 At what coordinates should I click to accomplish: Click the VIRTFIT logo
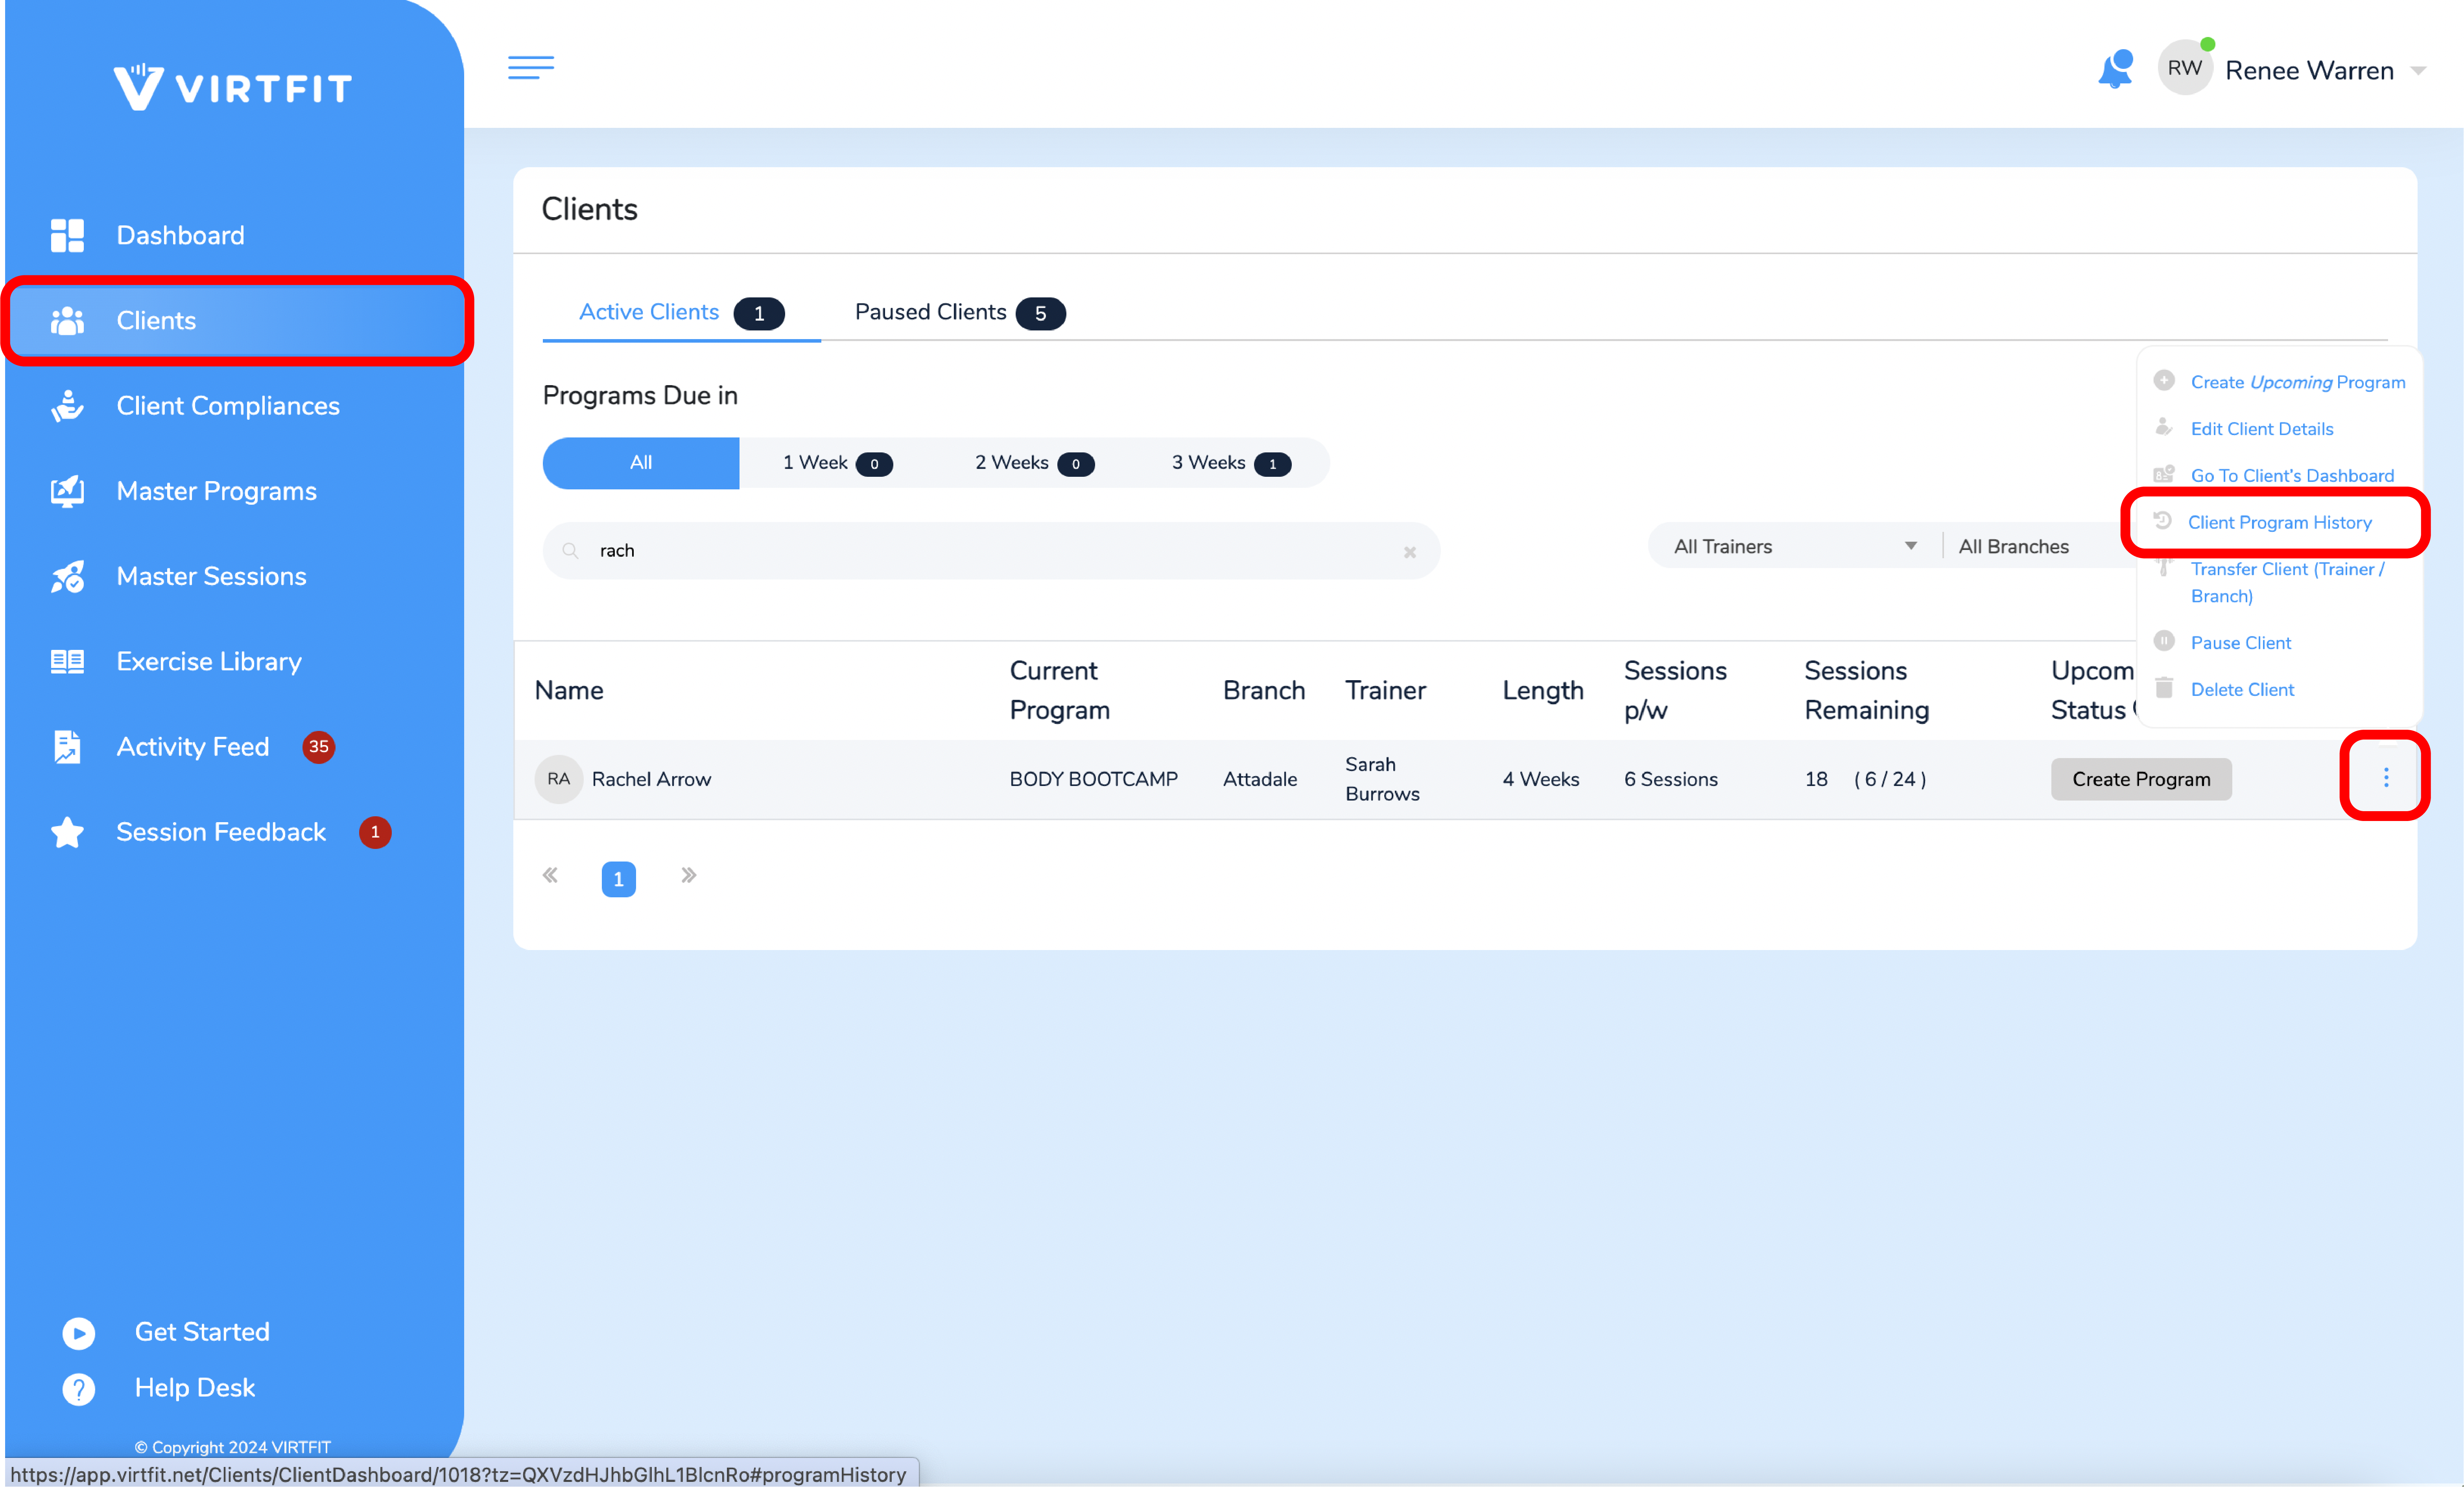(x=232, y=87)
